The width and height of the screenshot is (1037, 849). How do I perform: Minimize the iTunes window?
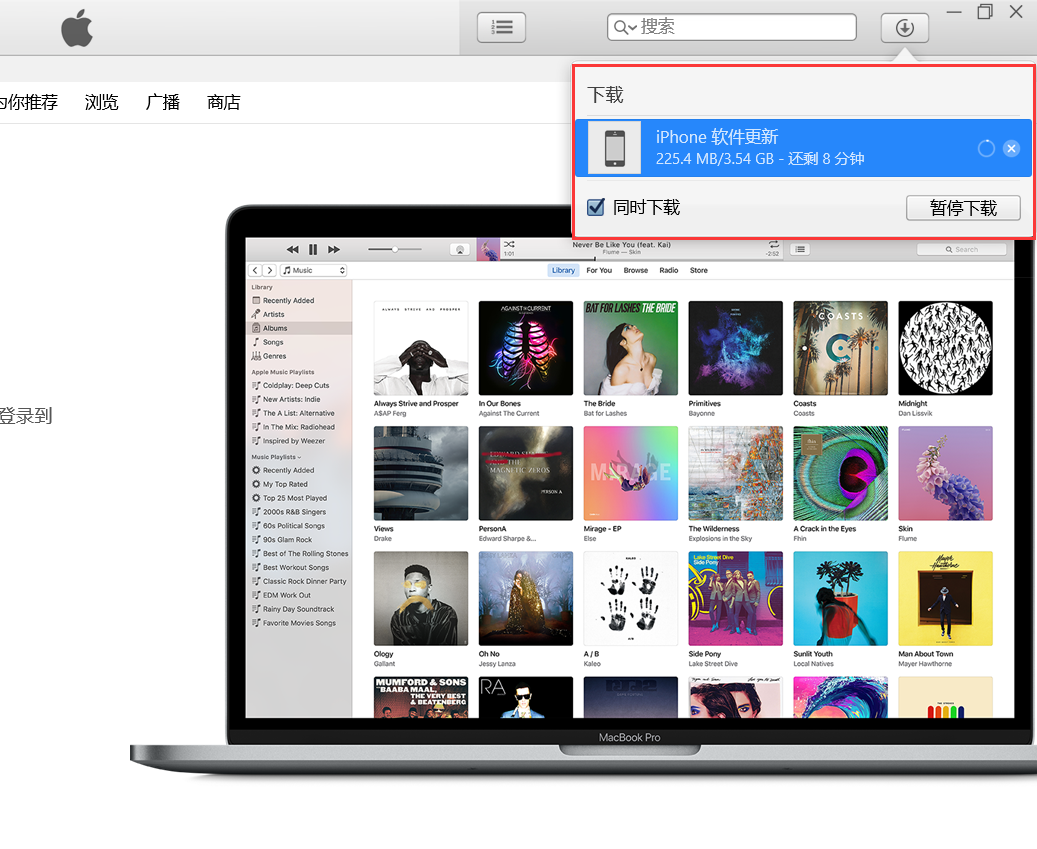point(954,12)
